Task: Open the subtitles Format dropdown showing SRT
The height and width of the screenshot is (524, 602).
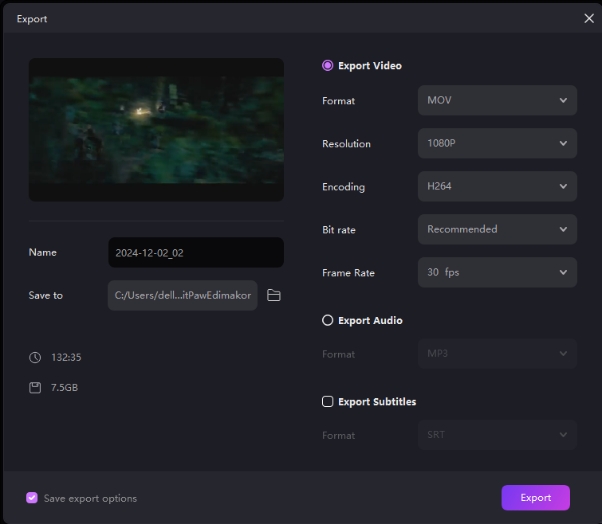Action: coord(497,435)
